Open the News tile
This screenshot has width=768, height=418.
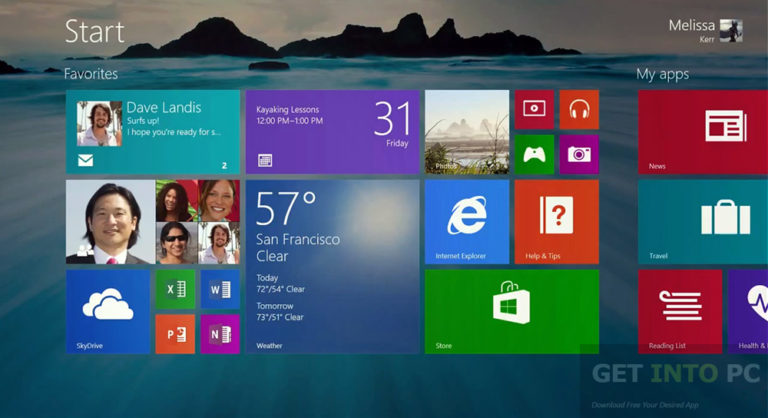(703, 132)
